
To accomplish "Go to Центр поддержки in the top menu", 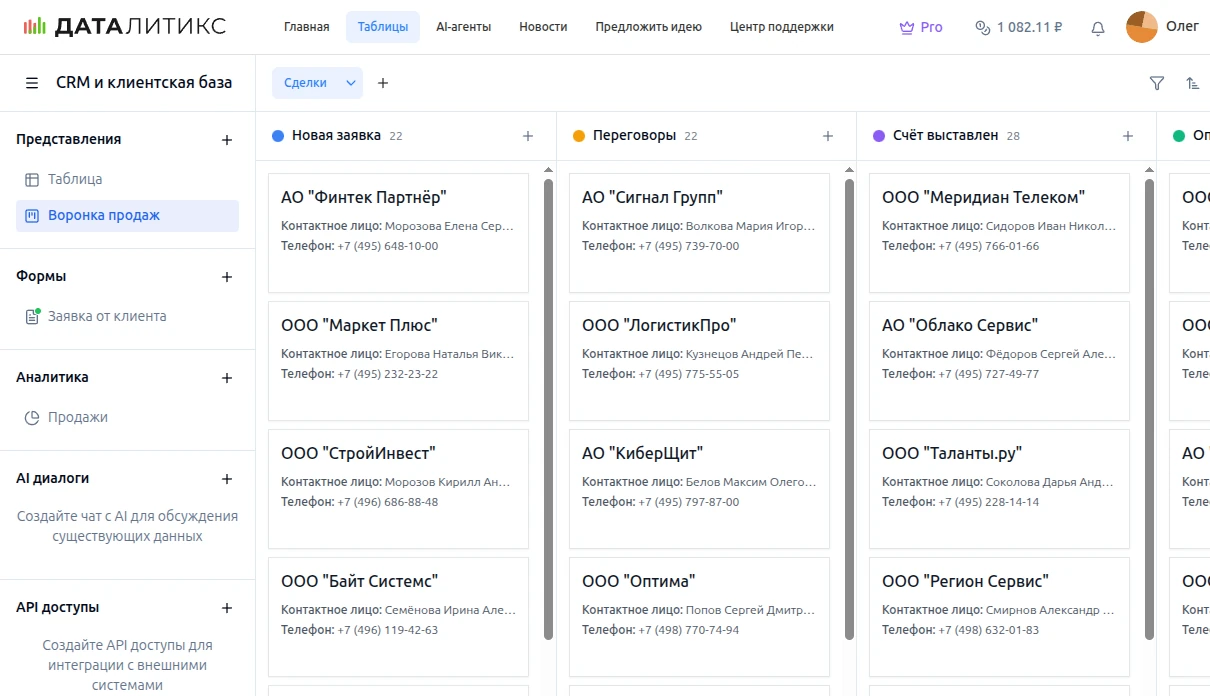I will coord(781,27).
